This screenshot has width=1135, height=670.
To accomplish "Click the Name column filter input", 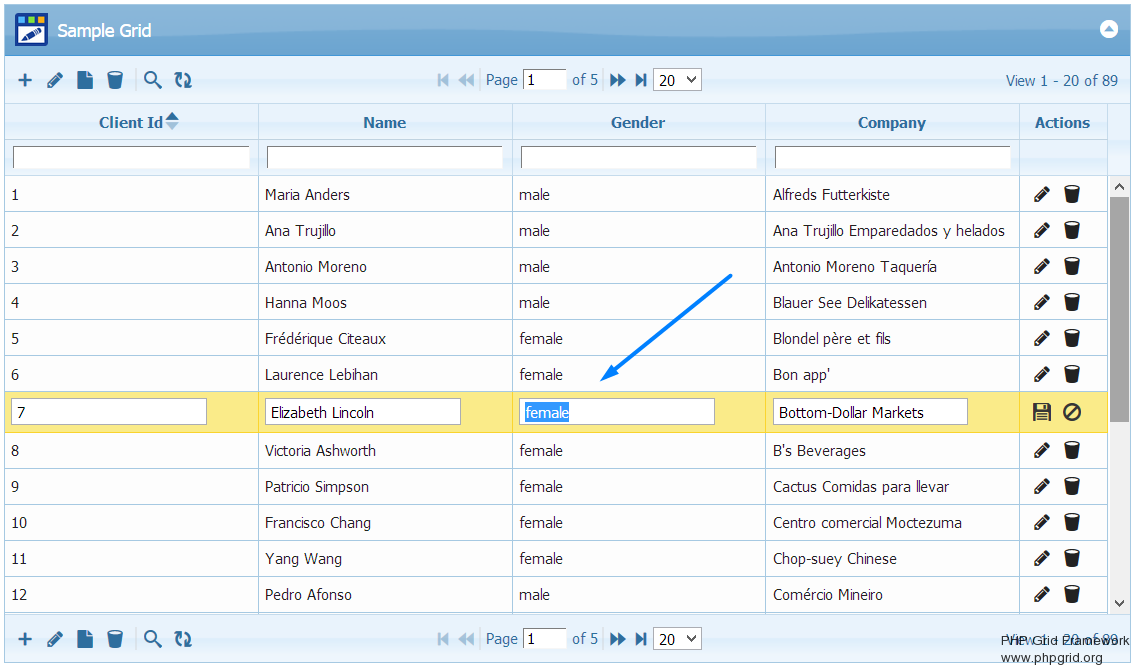I will tap(384, 157).
